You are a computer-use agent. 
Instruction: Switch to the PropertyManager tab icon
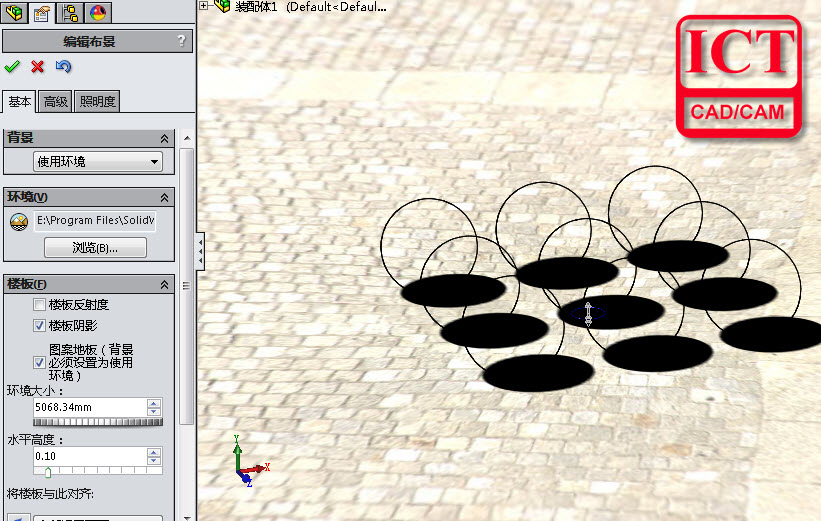pos(42,13)
